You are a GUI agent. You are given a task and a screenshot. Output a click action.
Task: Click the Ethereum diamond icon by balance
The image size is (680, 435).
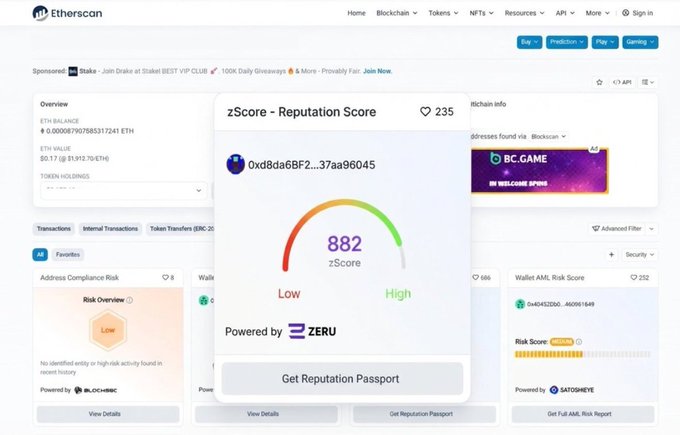click(x=42, y=131)
